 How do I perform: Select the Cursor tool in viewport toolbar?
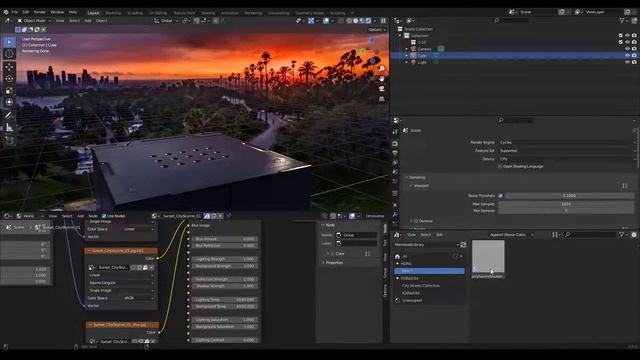tap(9, 54)
